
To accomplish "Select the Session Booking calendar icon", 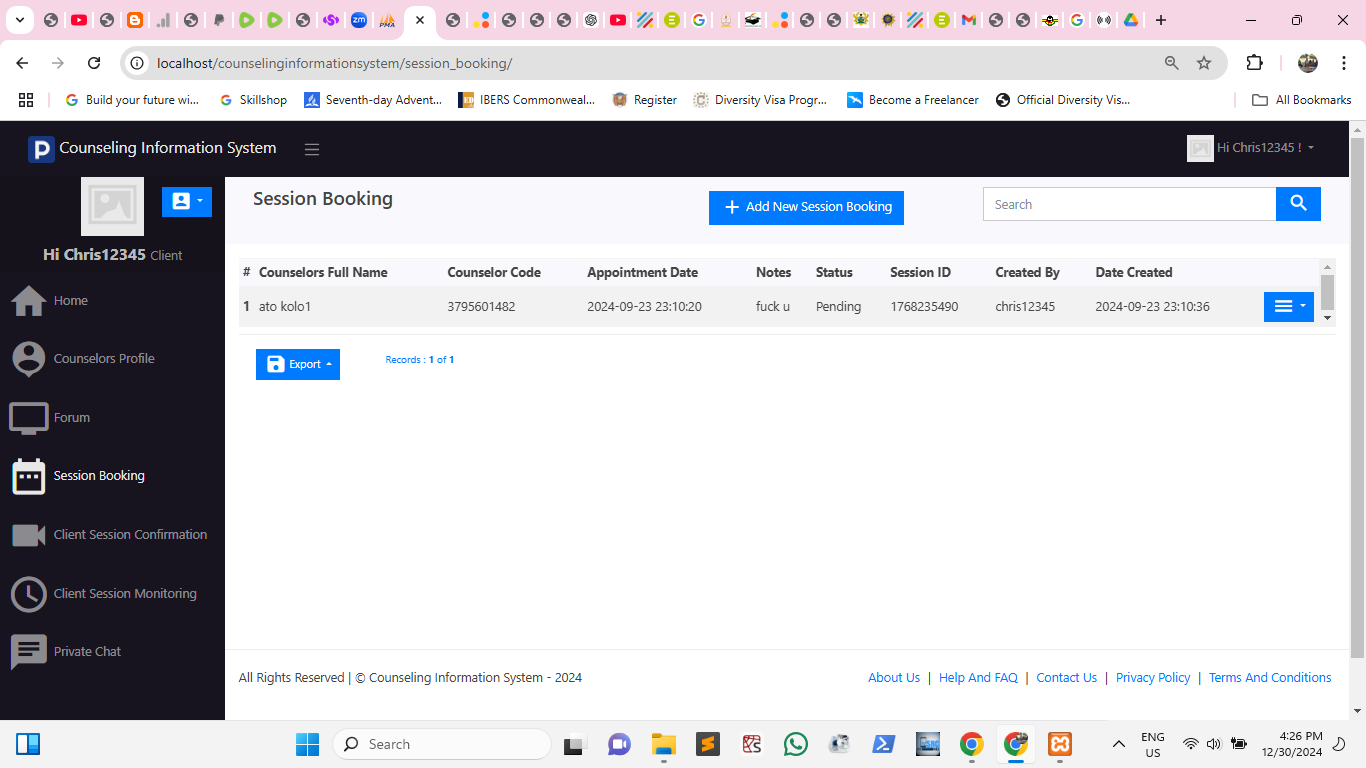I will coord(29,476).
